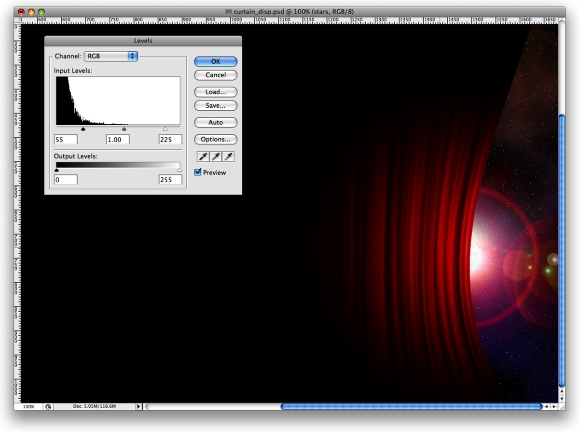
Task: Click the status bar preview icon
Action: (x=48, y=406)
